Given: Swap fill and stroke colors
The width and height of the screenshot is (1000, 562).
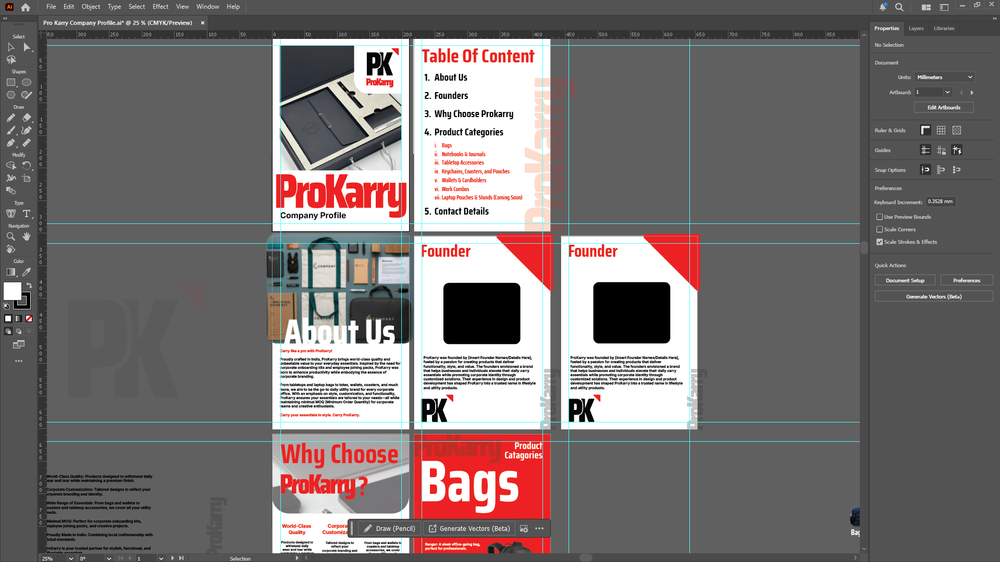Looking at the screenshot, I should click(29, 285).
